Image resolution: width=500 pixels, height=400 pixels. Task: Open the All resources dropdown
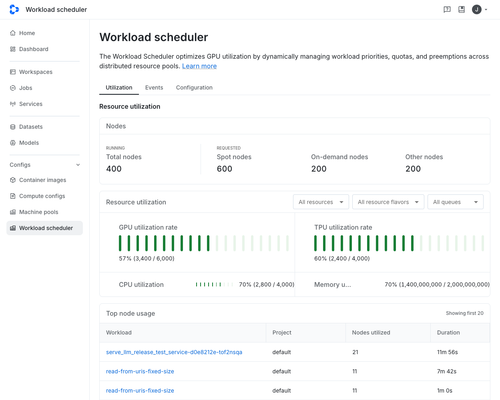click(x=321, y=202)
